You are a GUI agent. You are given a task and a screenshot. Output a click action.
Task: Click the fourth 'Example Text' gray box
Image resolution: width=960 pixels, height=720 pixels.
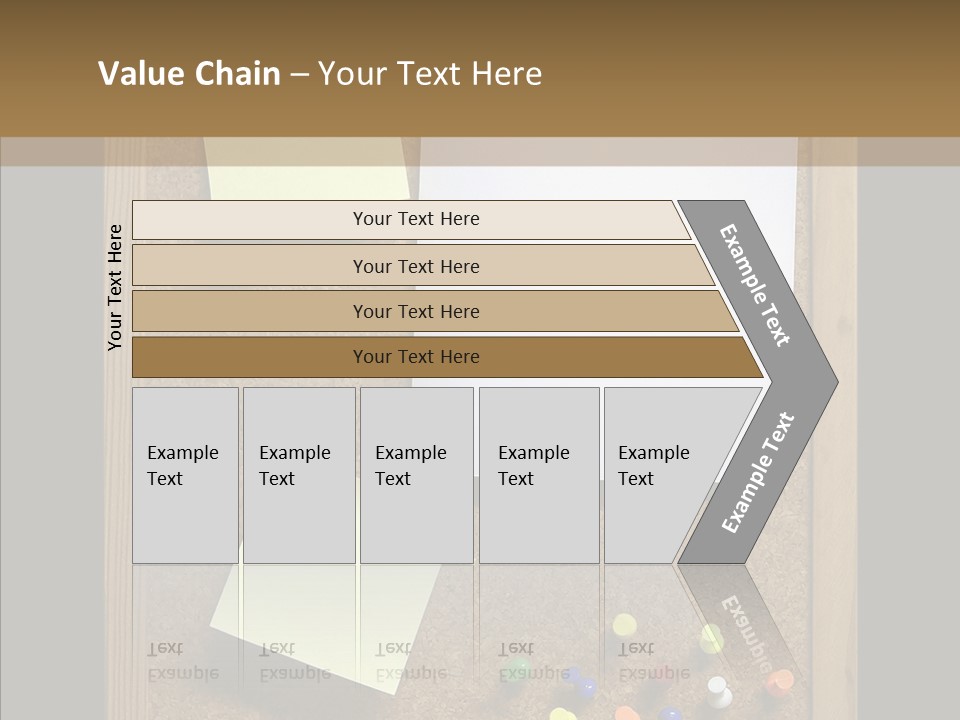click(538, 475)
